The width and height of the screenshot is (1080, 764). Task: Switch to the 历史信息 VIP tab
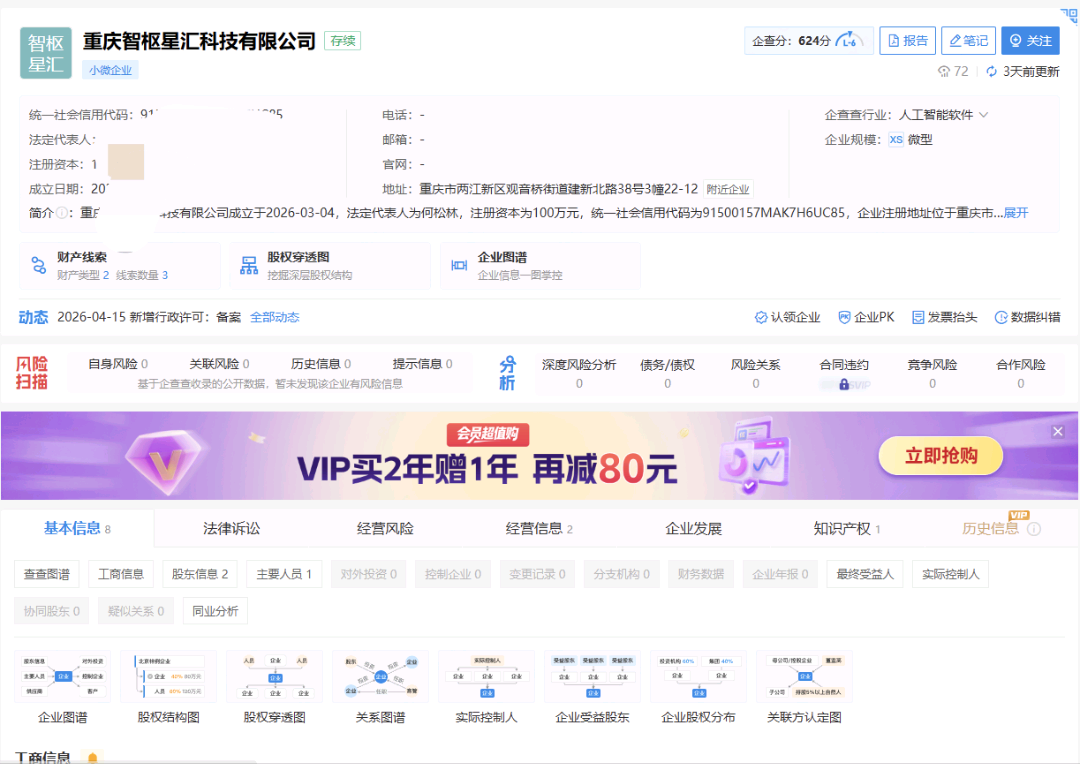[x=990, y=528]
